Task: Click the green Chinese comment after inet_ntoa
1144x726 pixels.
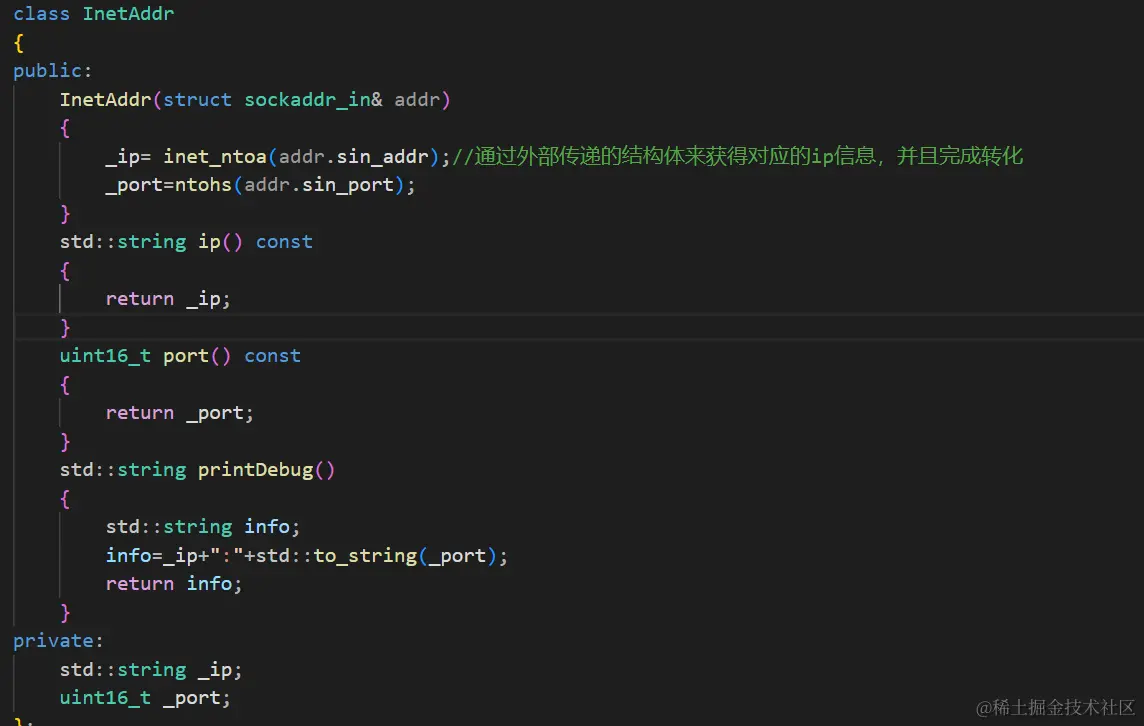Action: click(738, 156)
